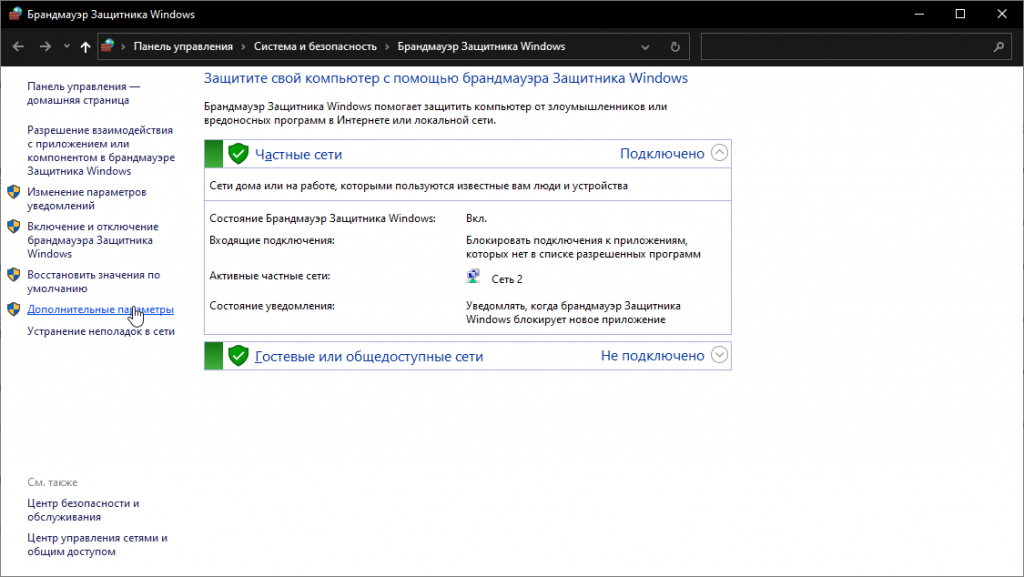
Task: Open Восстановить значения по умолчанию link
Action: click(x=93, y=282)
